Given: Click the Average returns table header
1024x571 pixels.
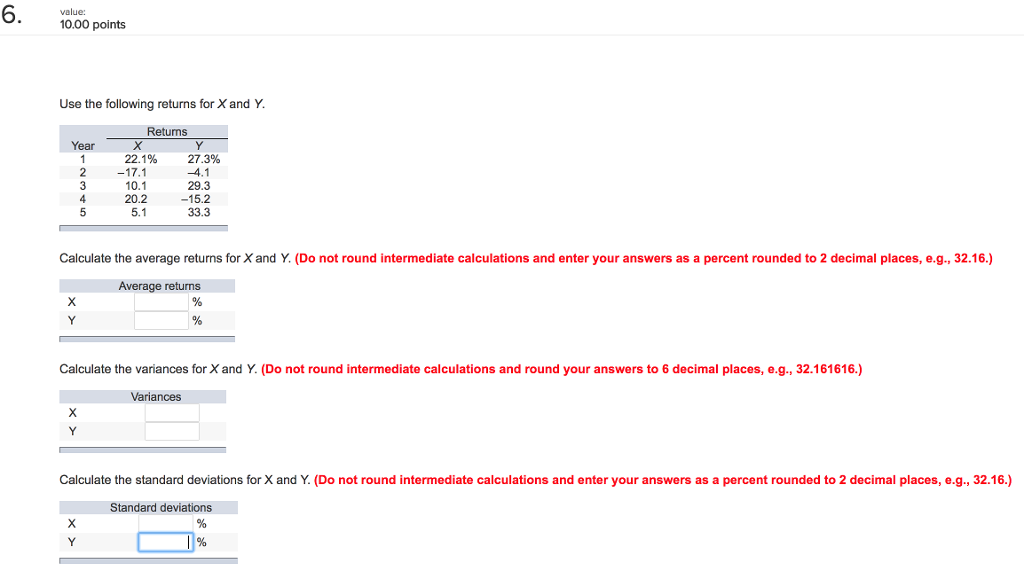Looking at the screenshot, I should click(x=159, y=286).
